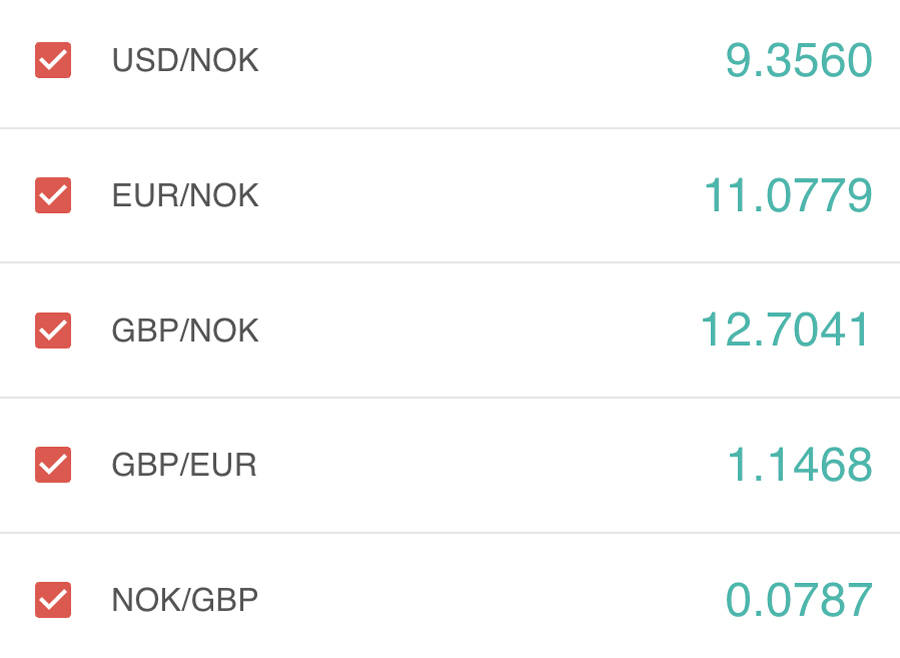Viewport: 900px width, 658px height.
Task: Click the 9.3560 exchange rate value
Action: 798,61
